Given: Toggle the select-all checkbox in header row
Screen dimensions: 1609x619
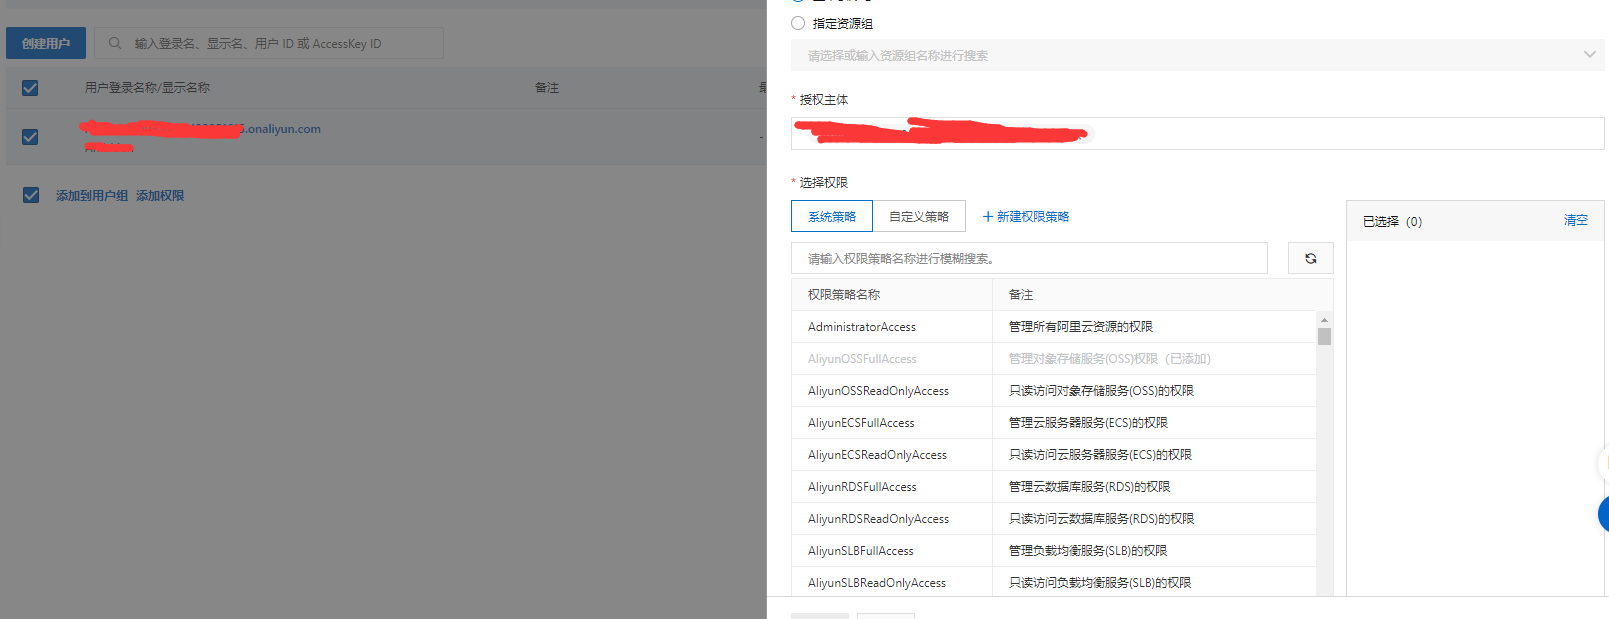Looking at the screenshot, I should pyautogui.click(x=30, y=88).
